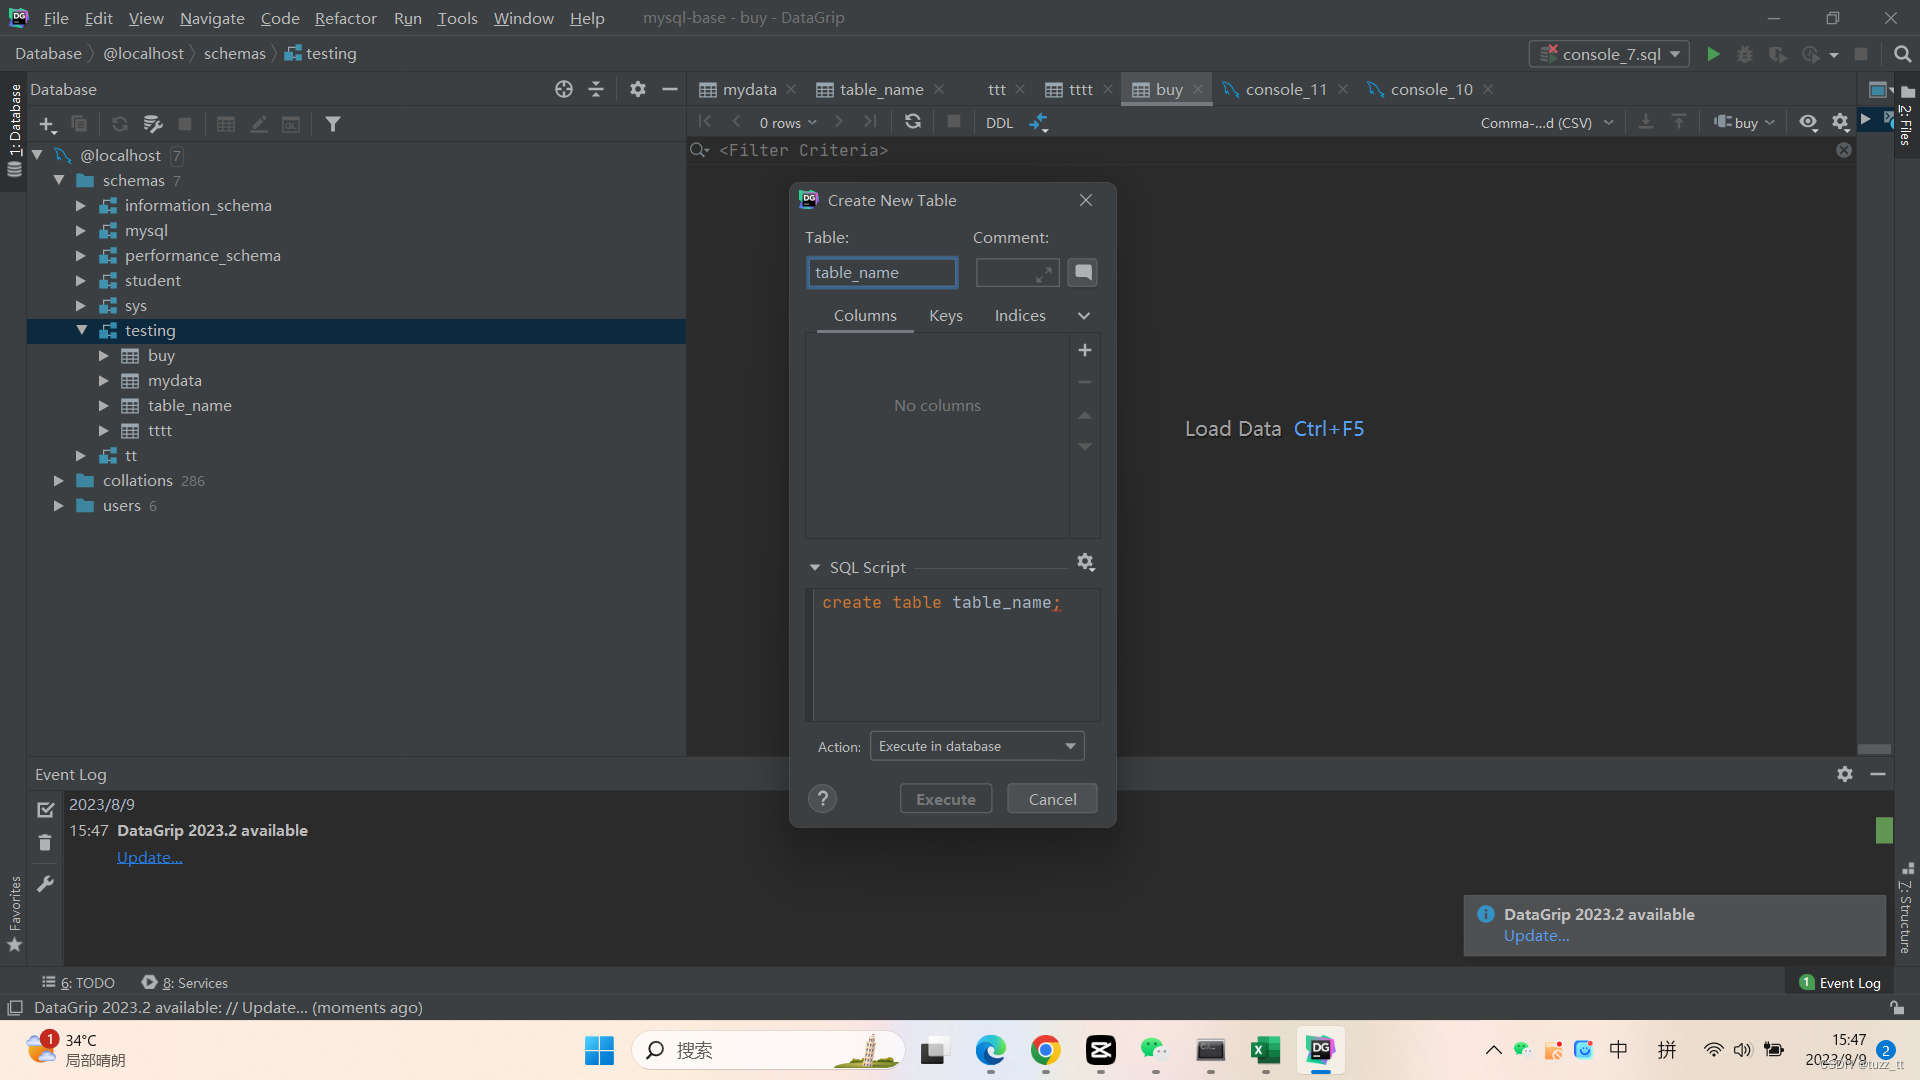Screen dimensions: 1920x1080
Task: Run console with the green Execute arrow
Action: [1713, 54]
